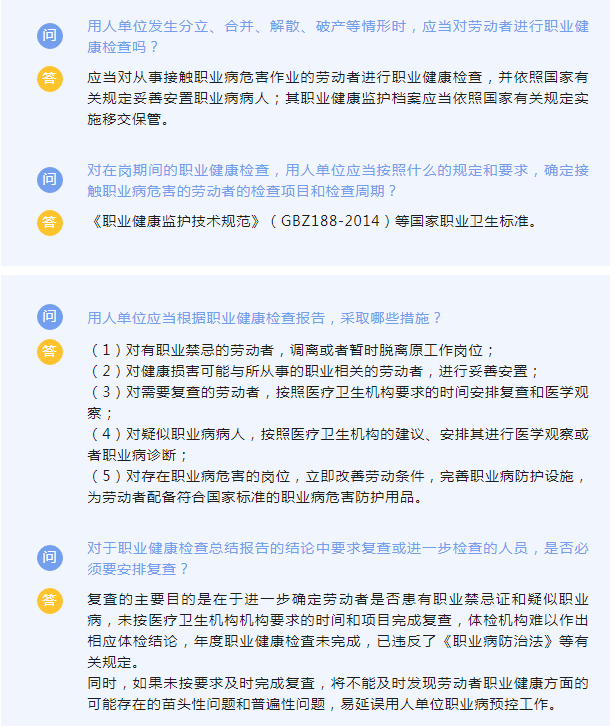Image resolution: width=616 pixels, height=726 pixels.
Task: Click the blue 问 icon beside the 安排复查 question
Action: (x=50, y=557)
